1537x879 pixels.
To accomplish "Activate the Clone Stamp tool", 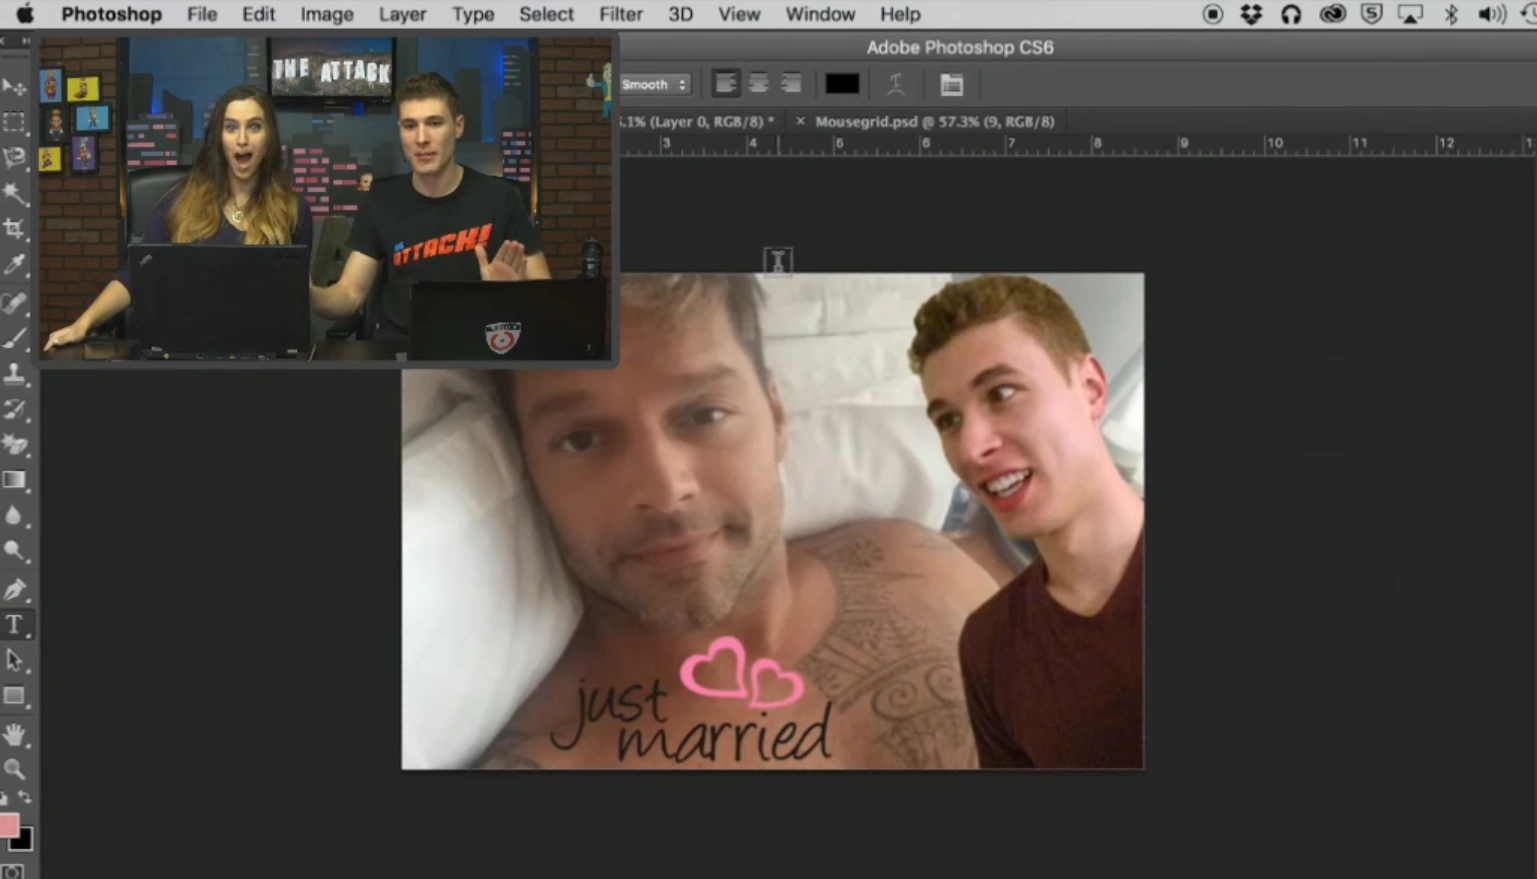I will (x=14, y=374).
